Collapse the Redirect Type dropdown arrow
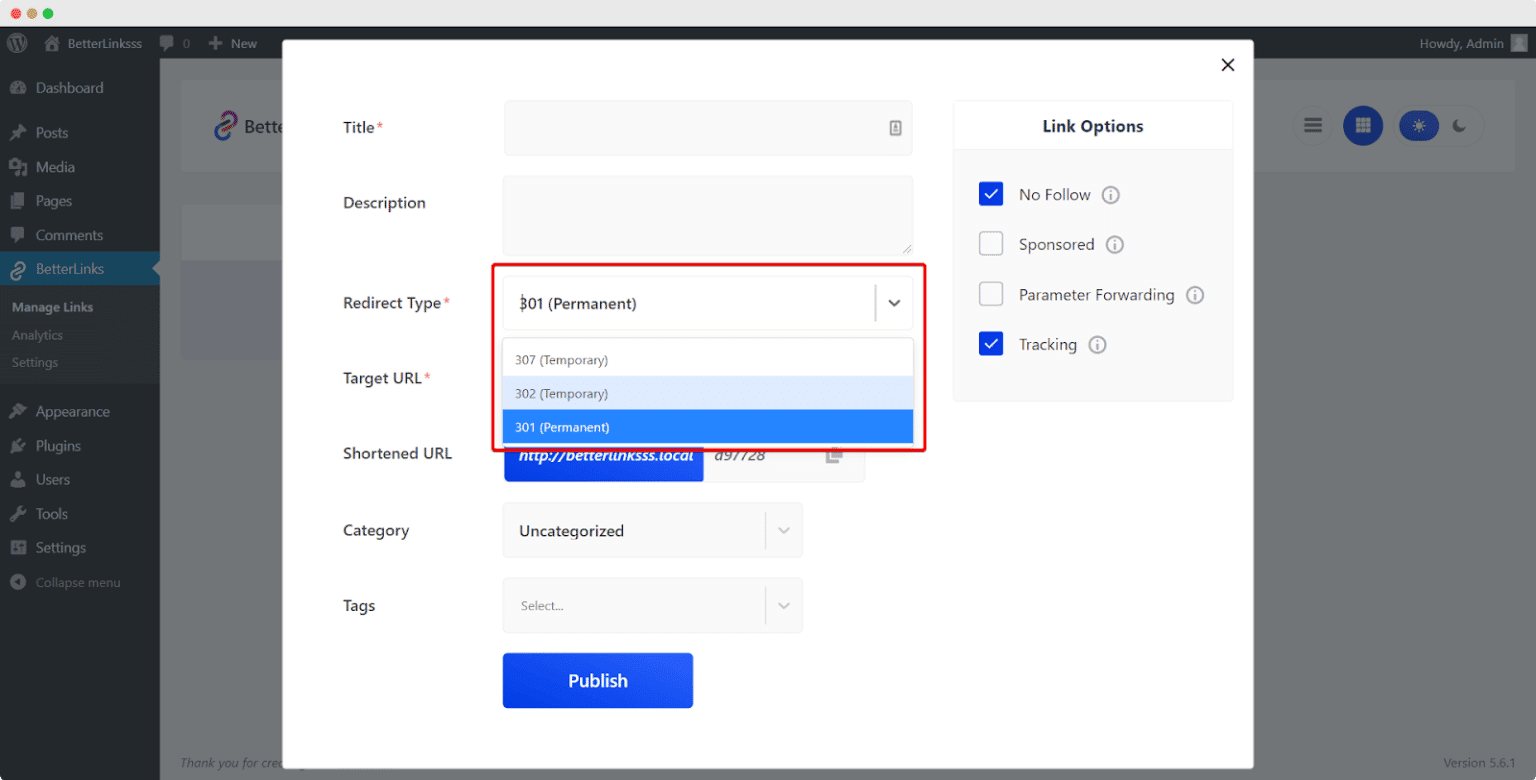The image size is (1536, 780). [894, 303]
